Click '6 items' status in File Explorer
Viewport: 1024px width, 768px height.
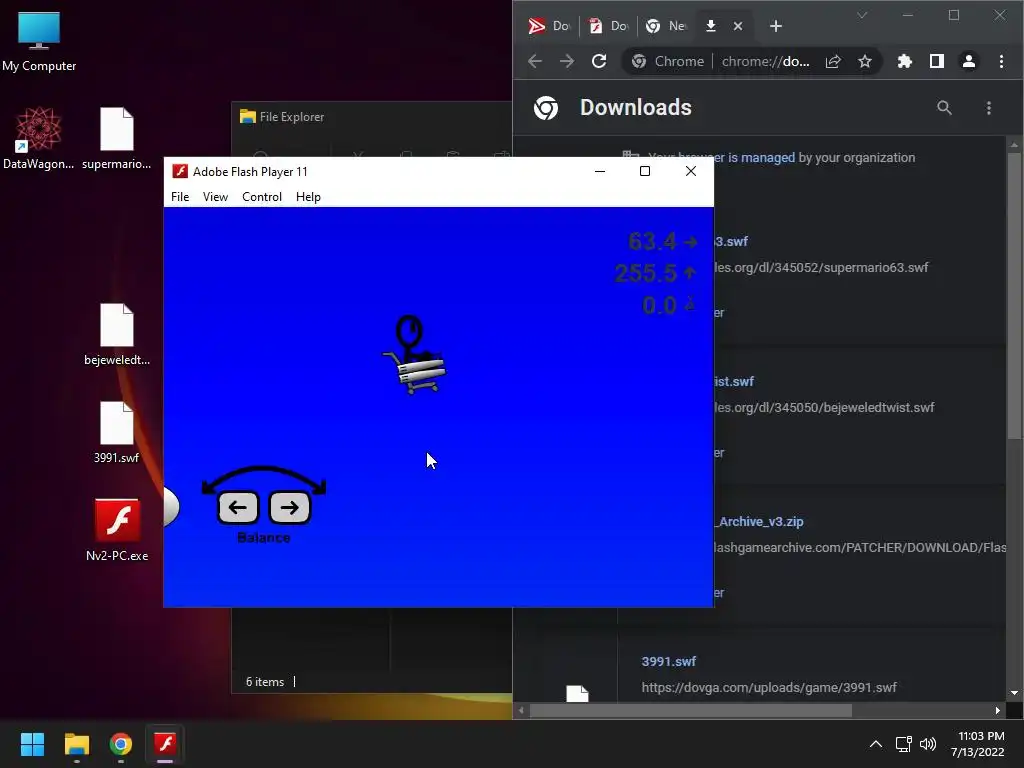pyautogui.click(x=264, y=682)
